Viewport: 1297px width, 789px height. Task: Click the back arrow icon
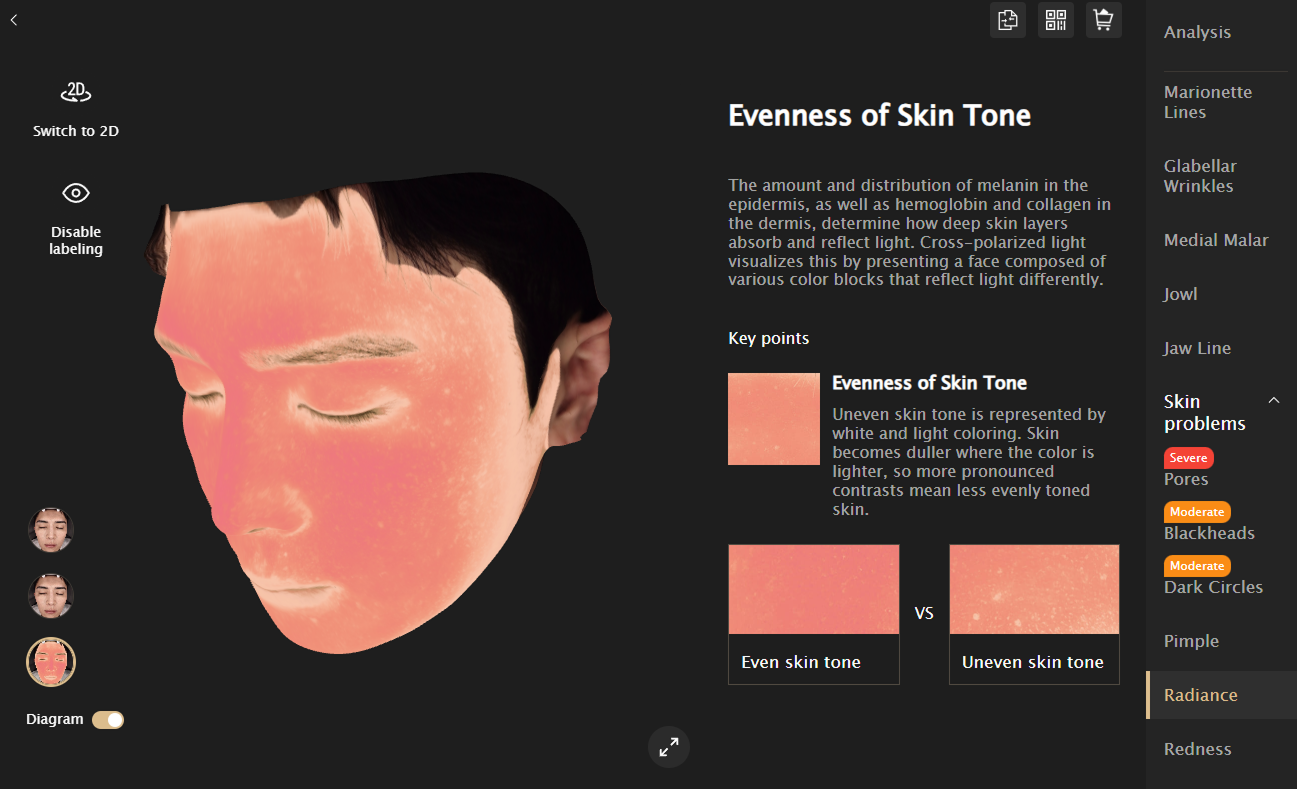tap(14, 20)
